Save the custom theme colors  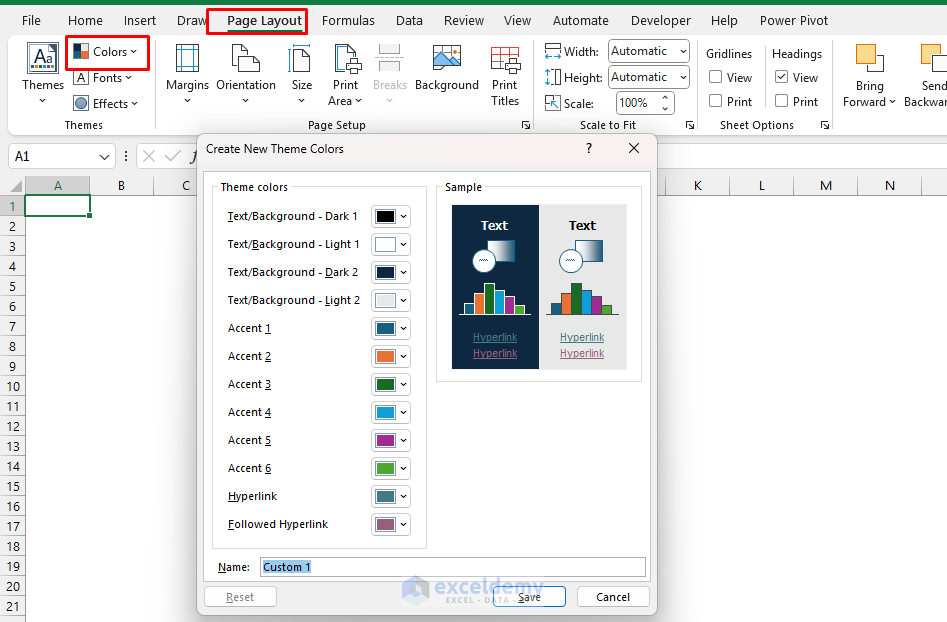tap(529, 596)
